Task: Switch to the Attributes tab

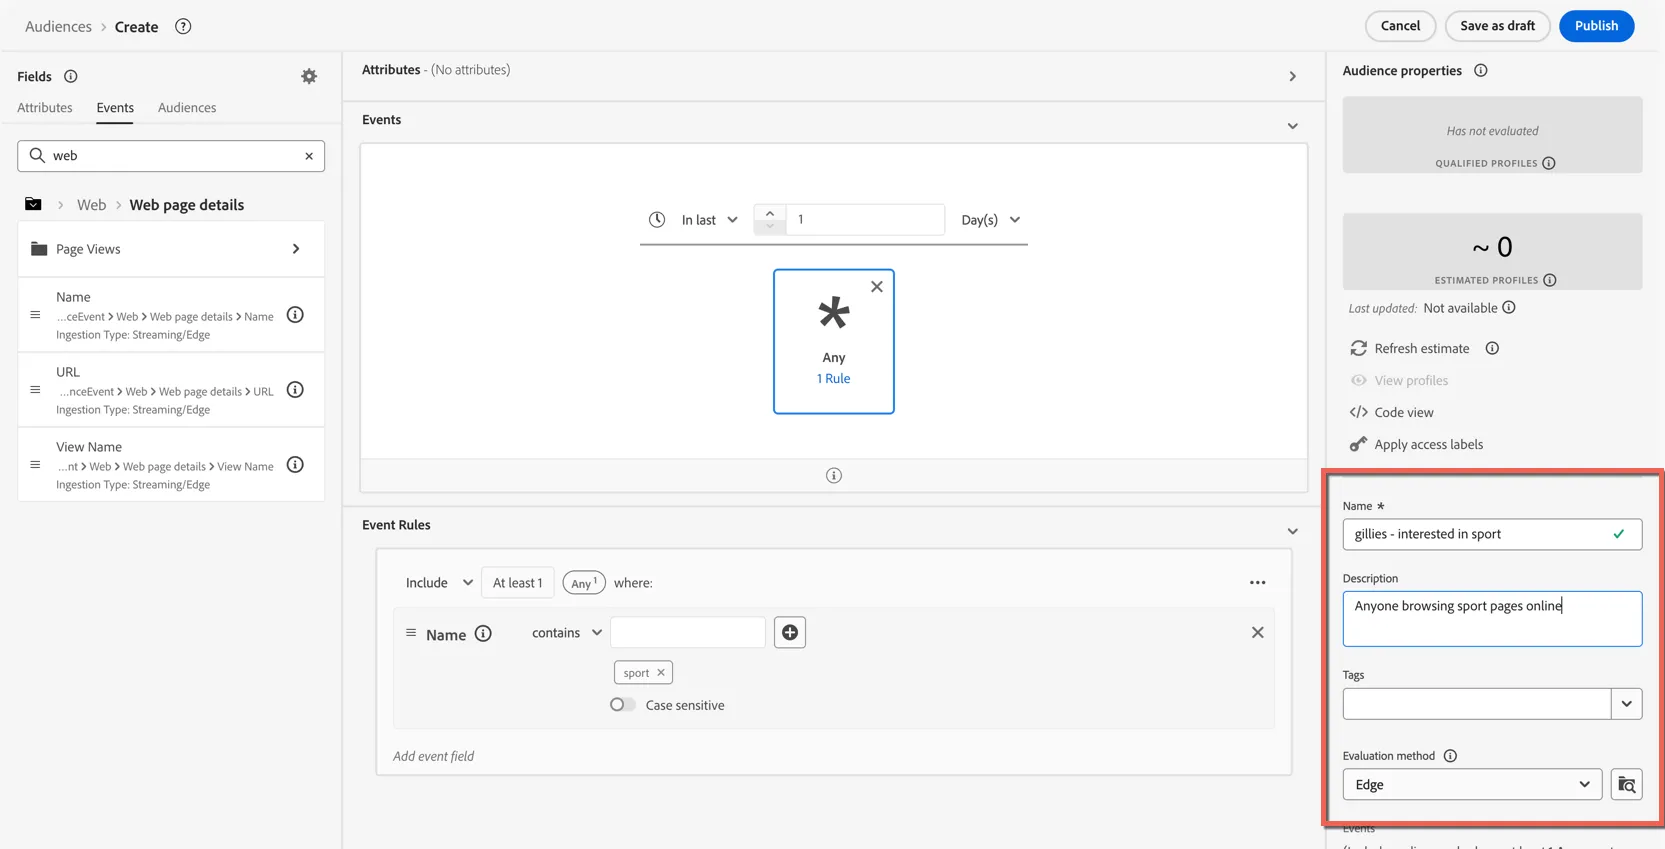Action: pyautogui.click(x=45, y=107)
